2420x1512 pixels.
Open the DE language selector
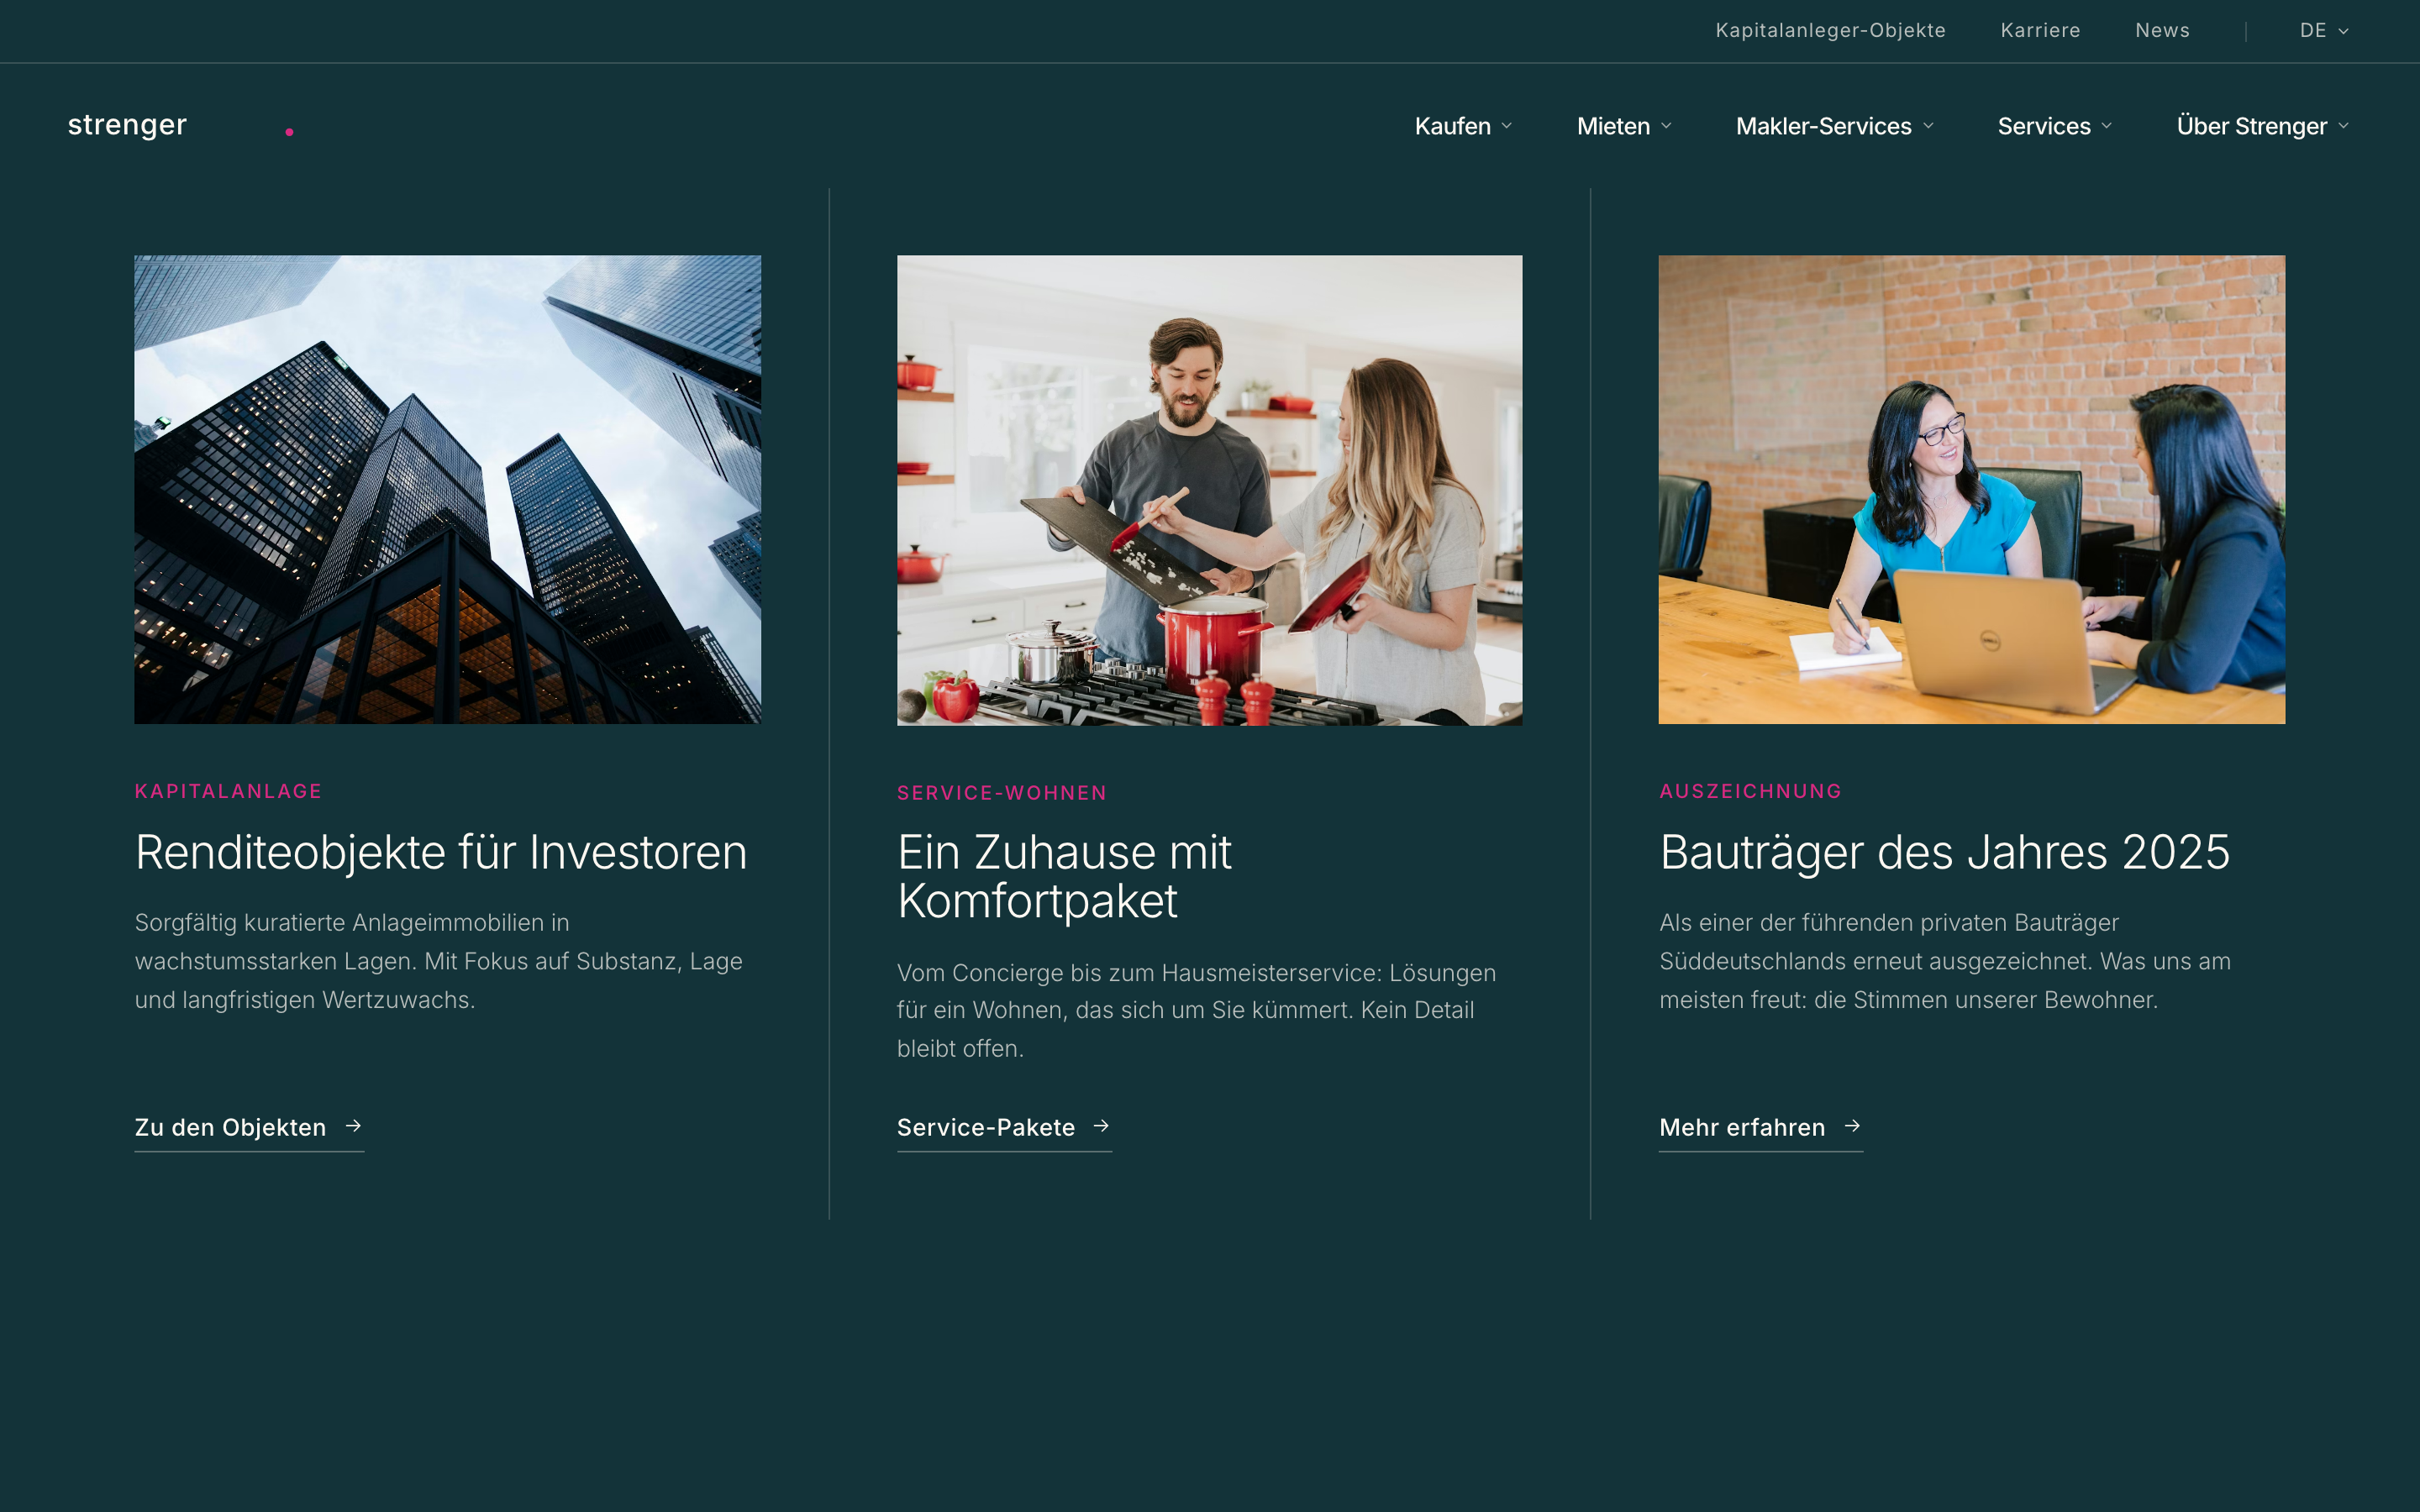click(2324, 31)
